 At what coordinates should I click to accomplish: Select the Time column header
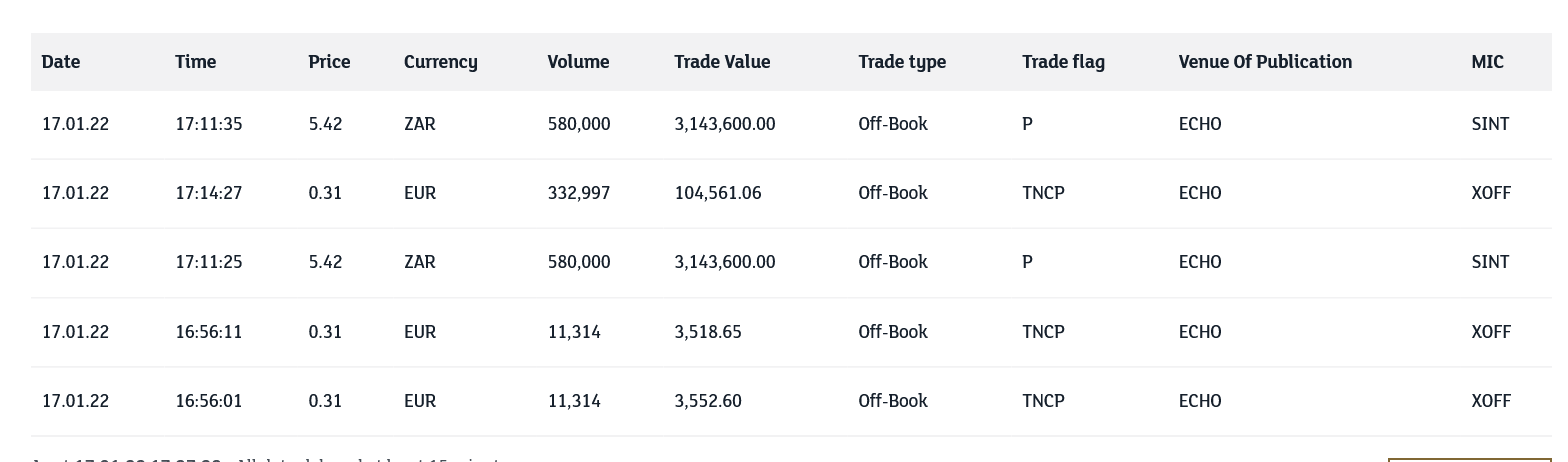(195, 62)
